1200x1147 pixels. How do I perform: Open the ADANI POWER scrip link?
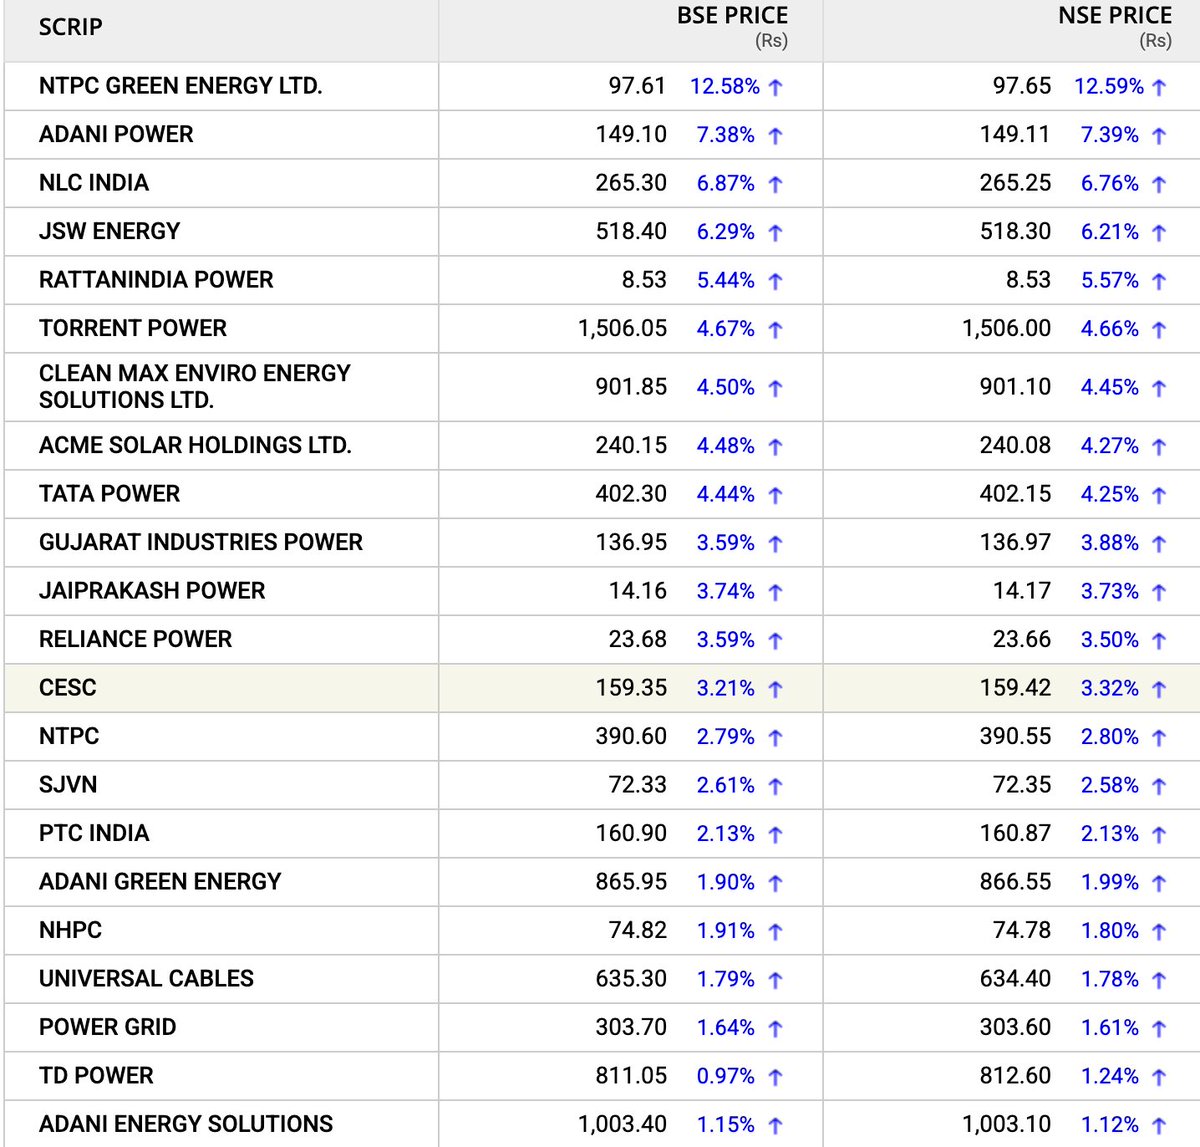coord(116,134)
